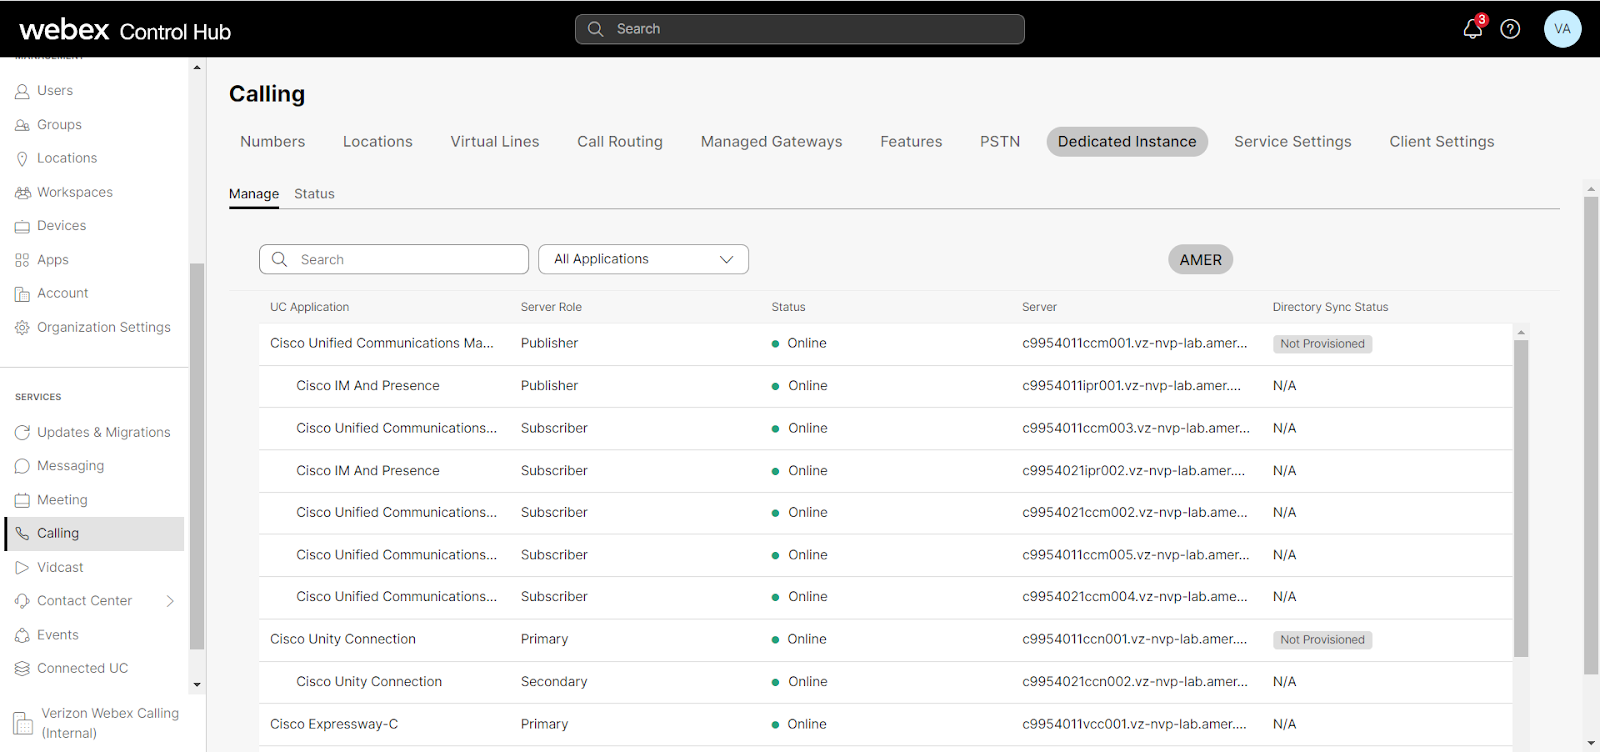
Task: Click the magnifier icon in table search box
Action: coord(280,259)
